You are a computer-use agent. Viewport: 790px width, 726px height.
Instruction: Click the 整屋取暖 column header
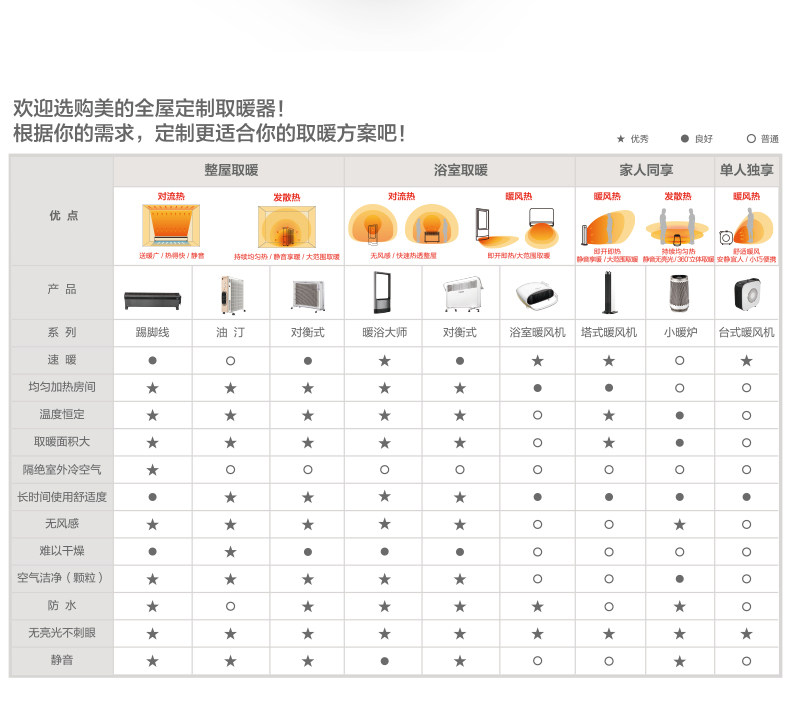coord(231,170)
